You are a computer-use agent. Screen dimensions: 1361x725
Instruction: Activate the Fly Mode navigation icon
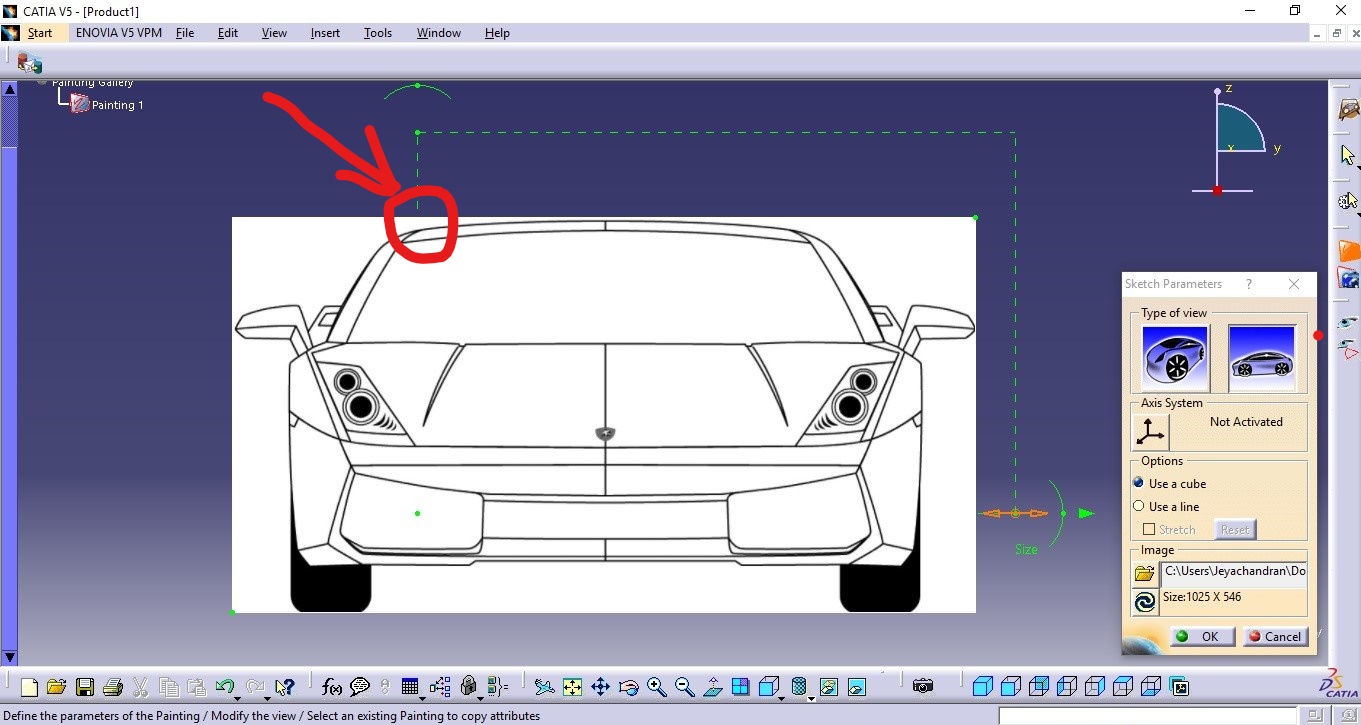545,687
